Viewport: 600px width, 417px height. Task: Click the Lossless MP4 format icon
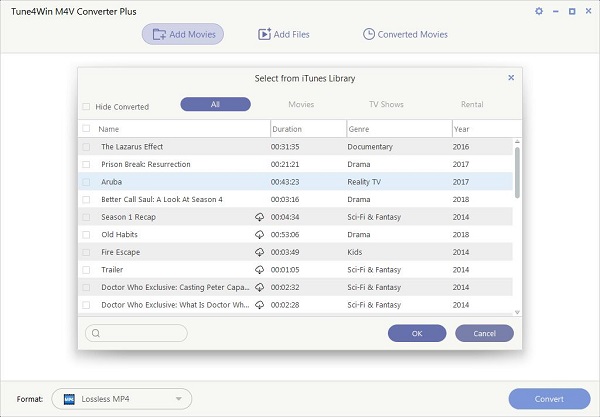(x=69, y=399)
